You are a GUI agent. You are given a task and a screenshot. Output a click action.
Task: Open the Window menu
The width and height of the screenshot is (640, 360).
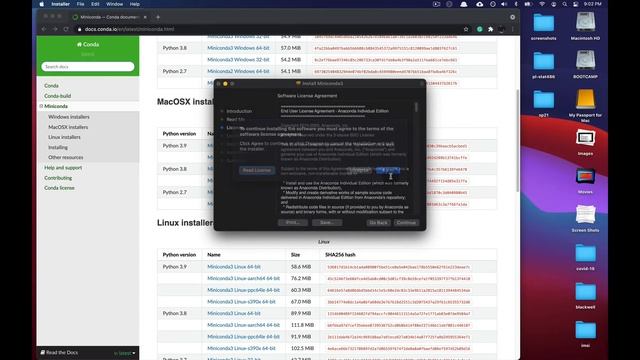pyautogui.click(x=114, y=4)
